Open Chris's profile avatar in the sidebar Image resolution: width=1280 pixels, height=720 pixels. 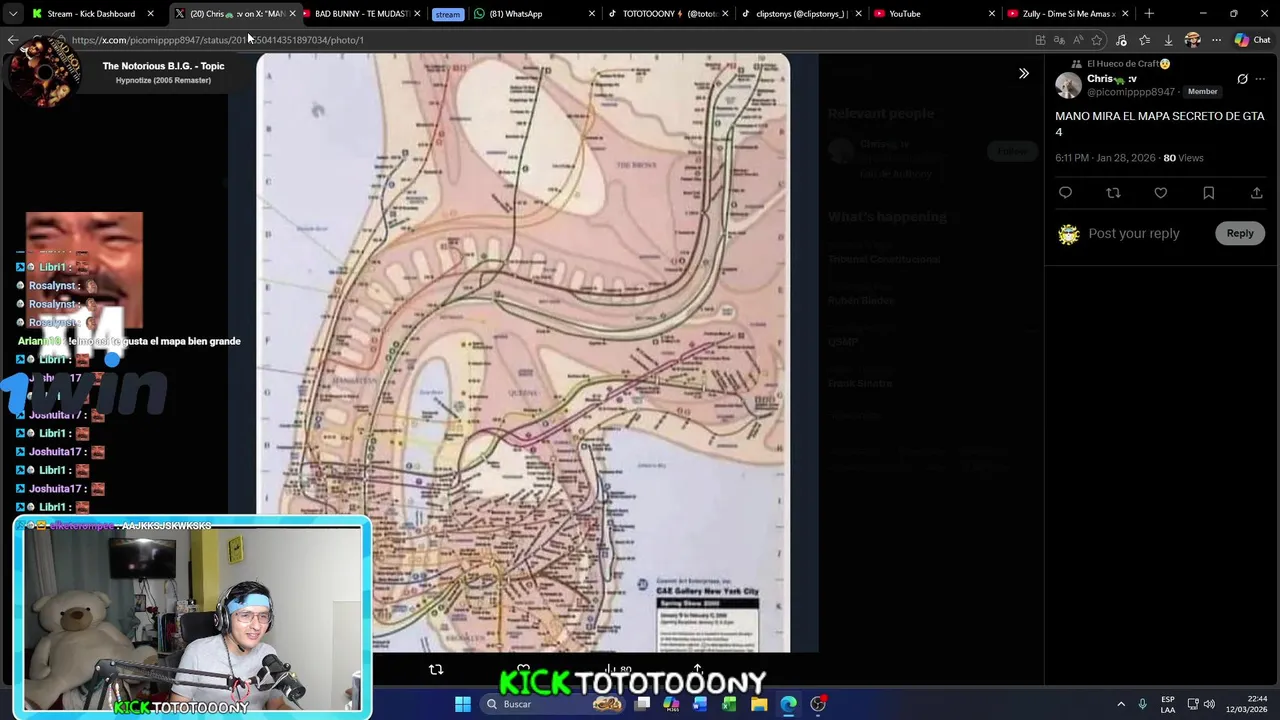click(1069, 85)
